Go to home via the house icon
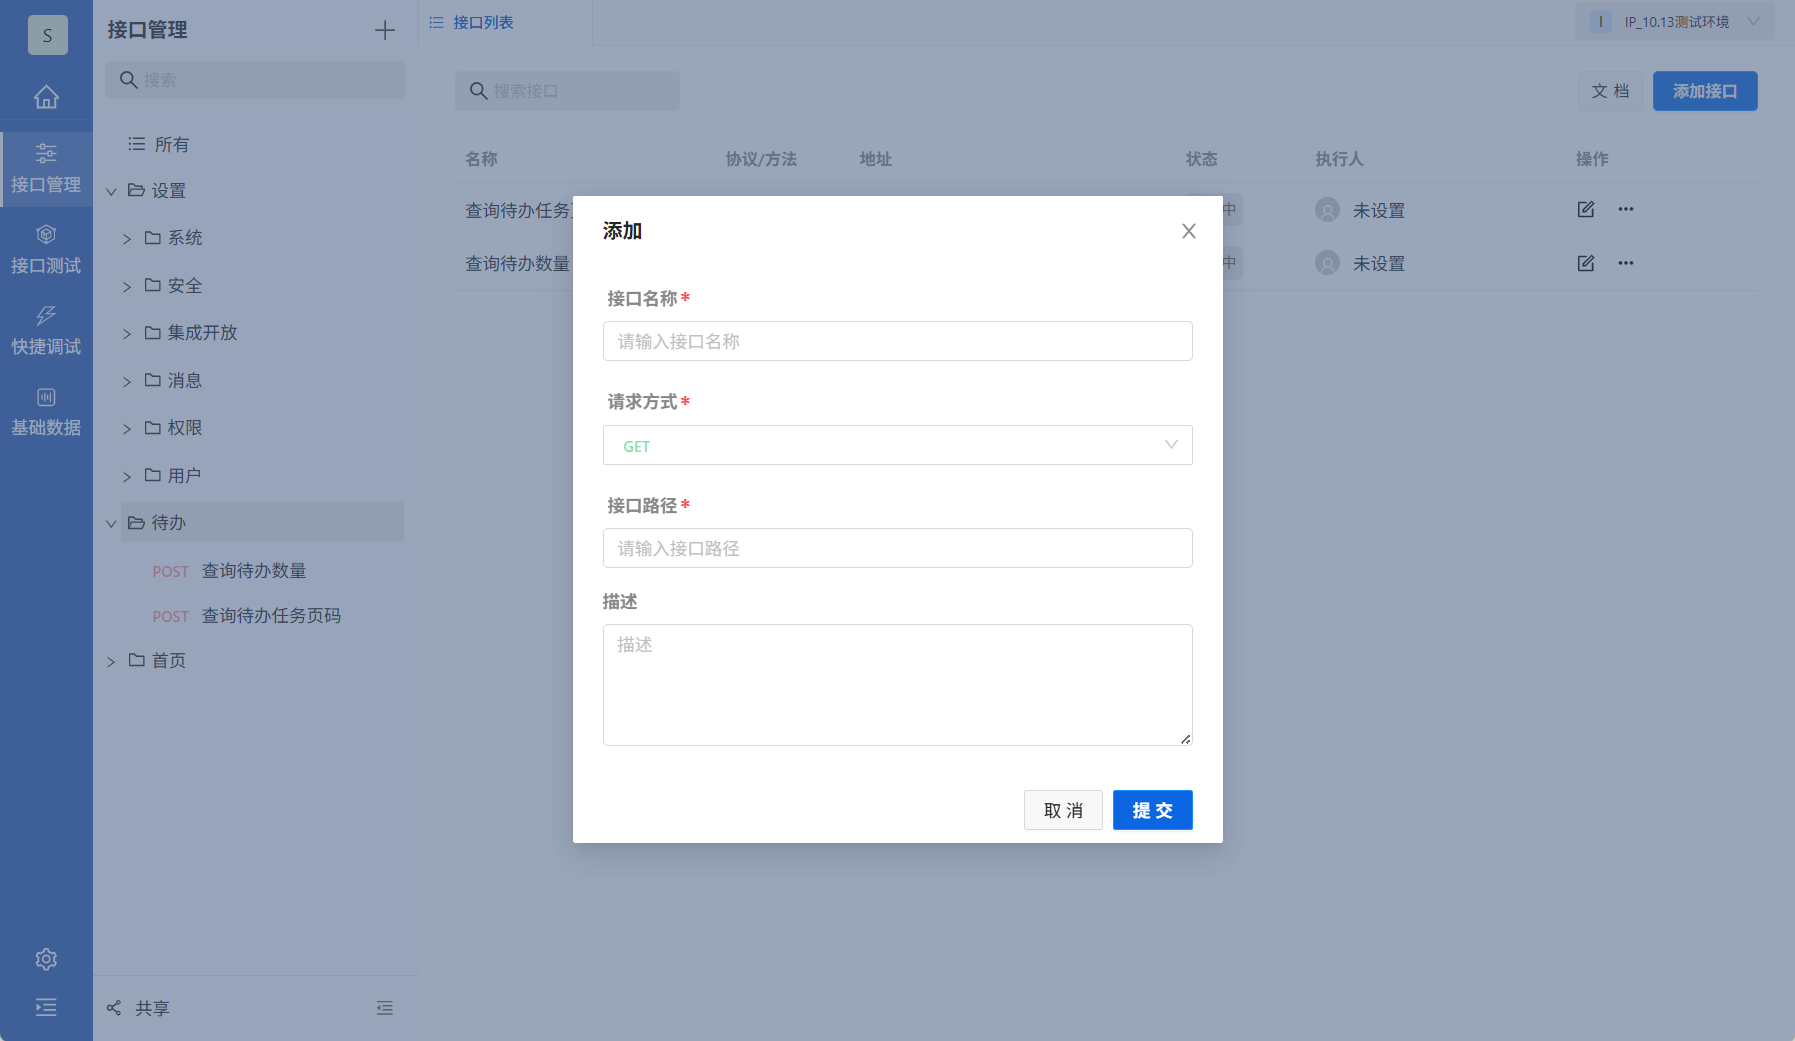The image size is (1795, 1041). (46, 97)
